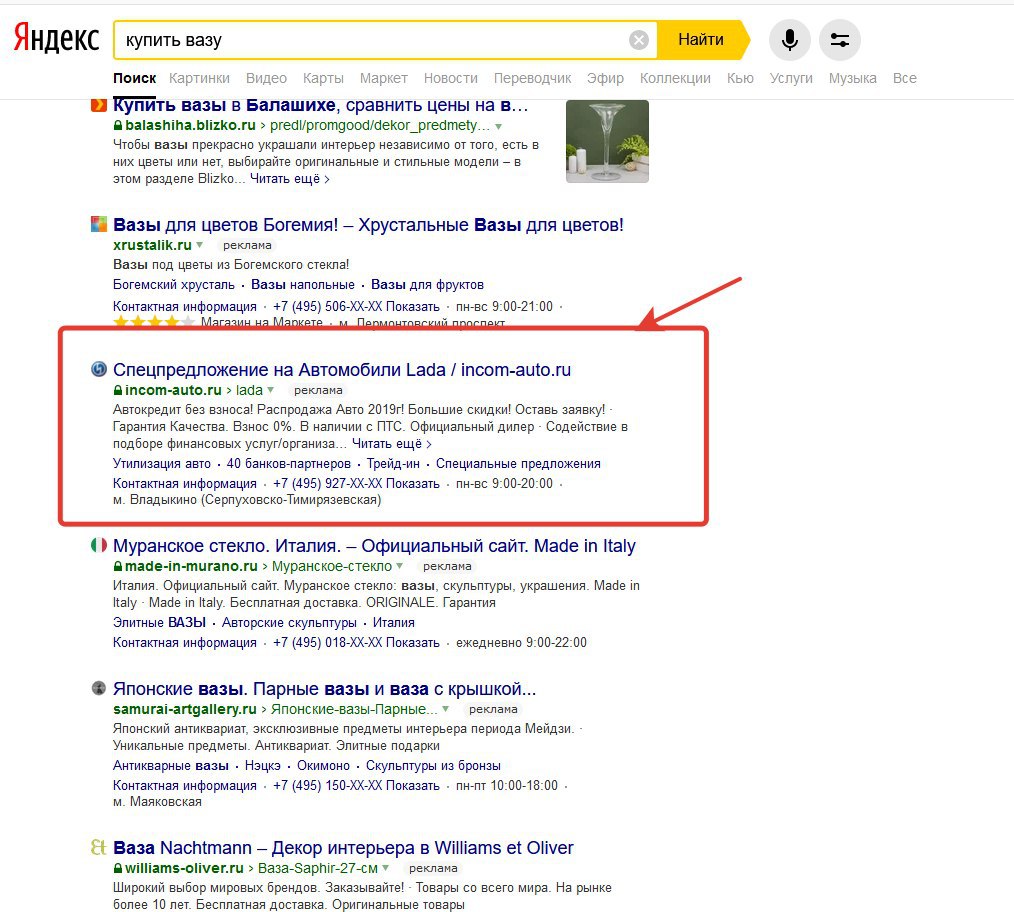Open 'Муранское стекло. Италия.' ad title
Image resolution: width=1014 pixels, height=912 pixels.
374,546
